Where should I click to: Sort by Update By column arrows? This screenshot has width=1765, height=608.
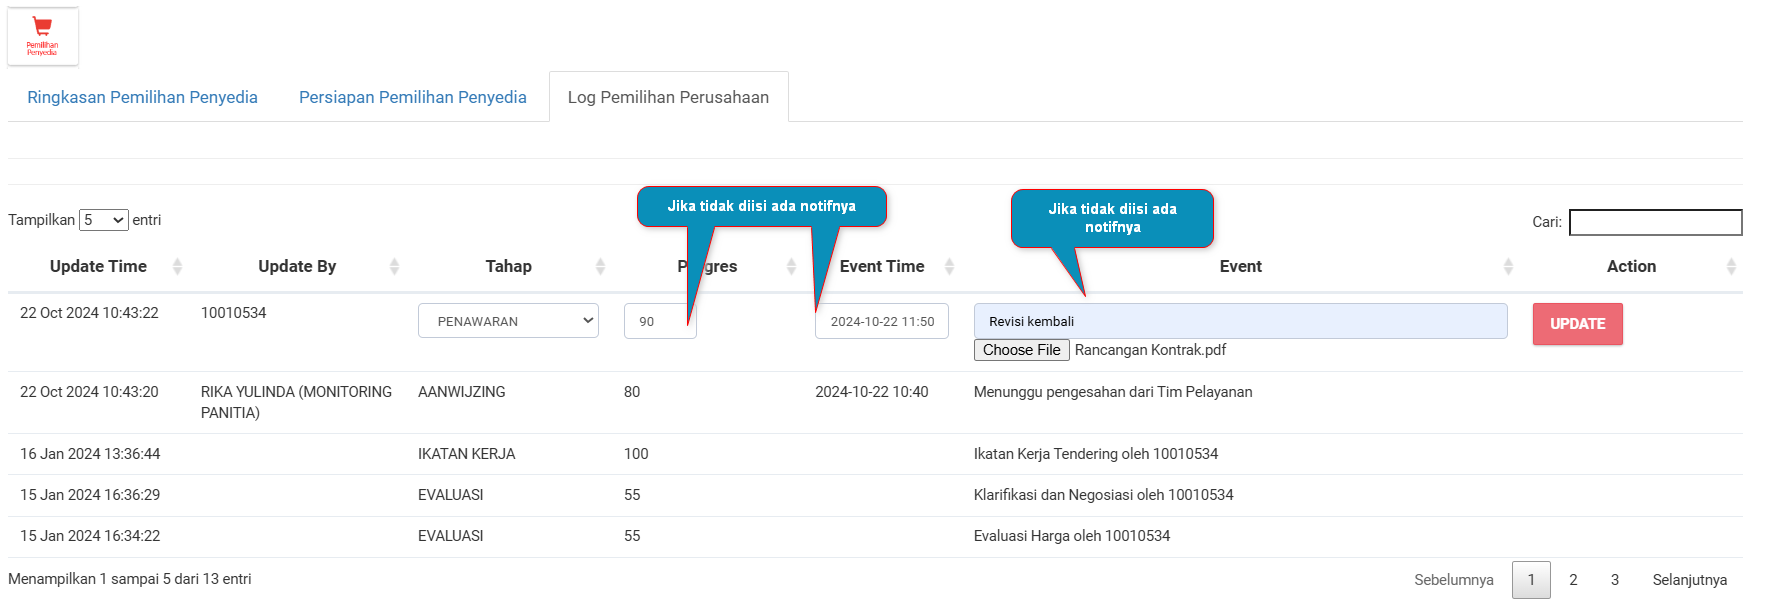[394, 266]
